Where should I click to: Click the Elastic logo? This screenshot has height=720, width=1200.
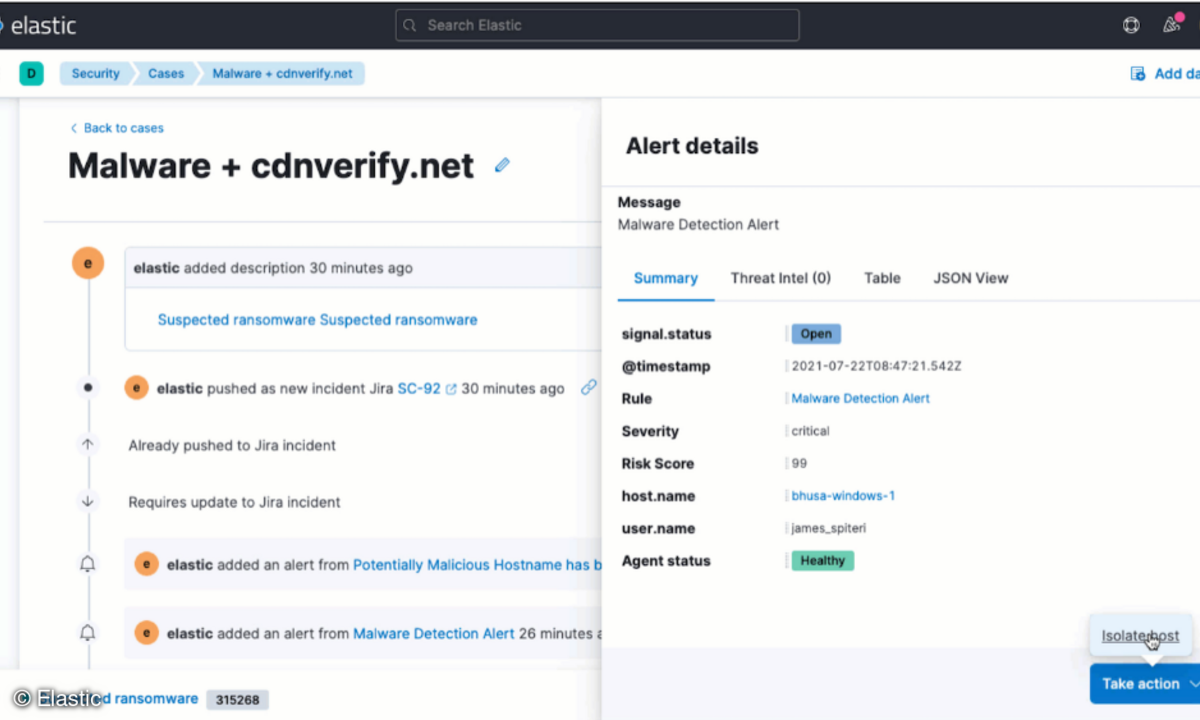39,25
